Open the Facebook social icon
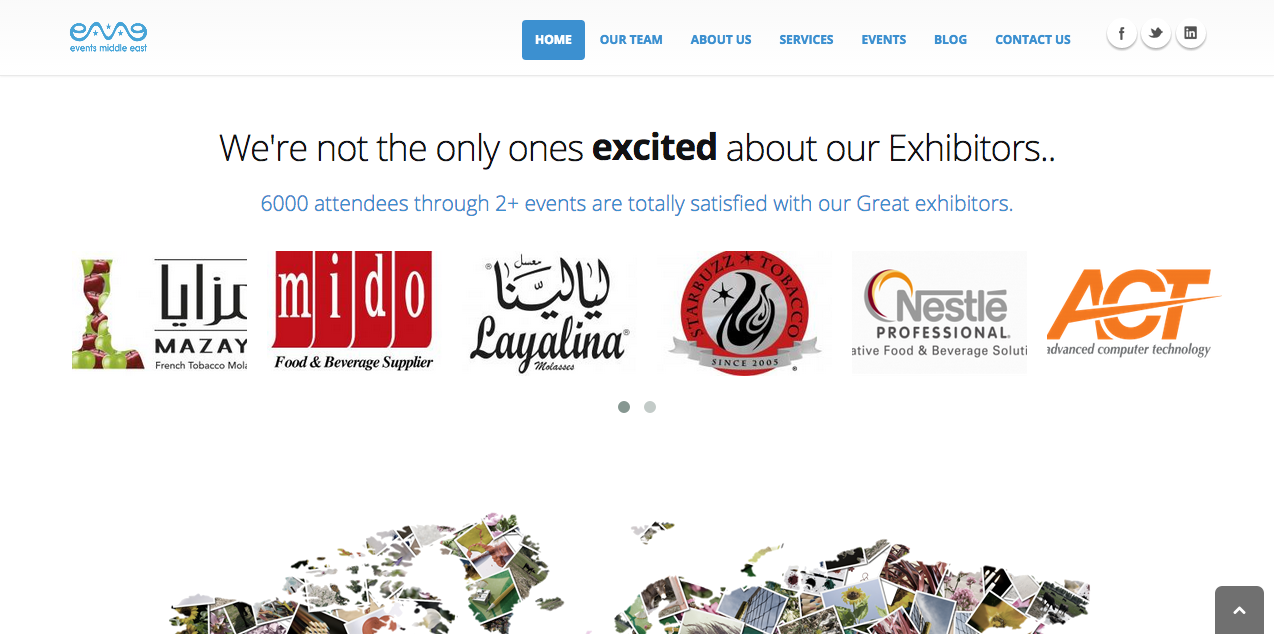 [x=1121, y=34]
